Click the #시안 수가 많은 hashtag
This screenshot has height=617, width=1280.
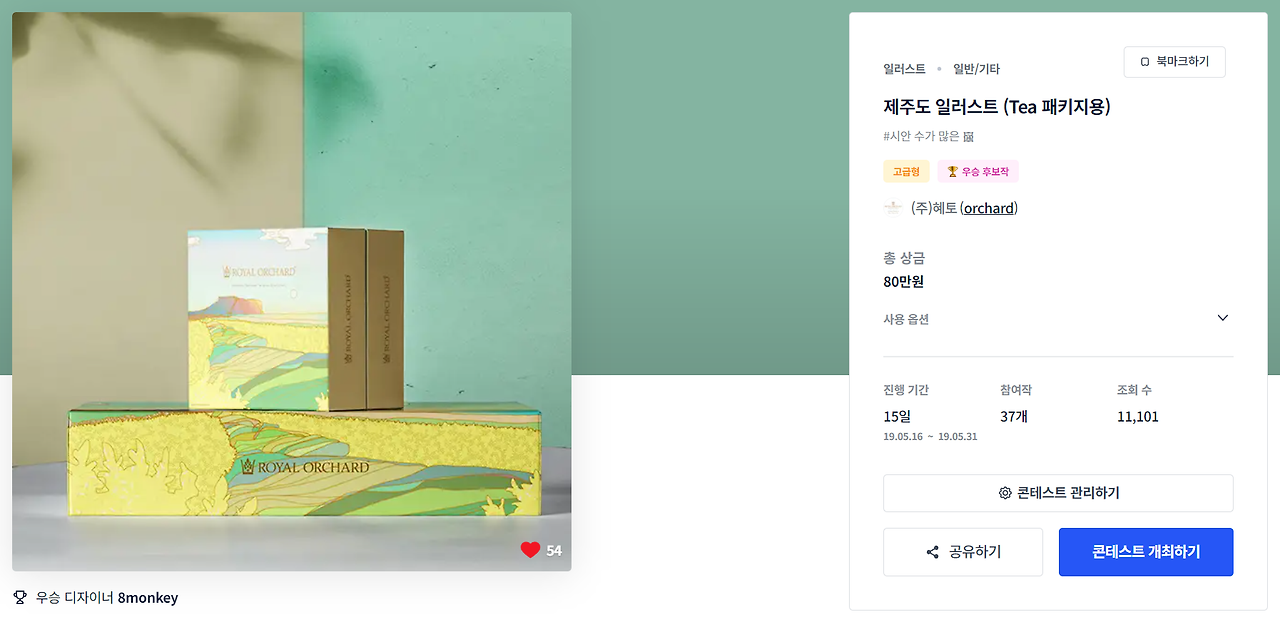[x=928, y=136]
